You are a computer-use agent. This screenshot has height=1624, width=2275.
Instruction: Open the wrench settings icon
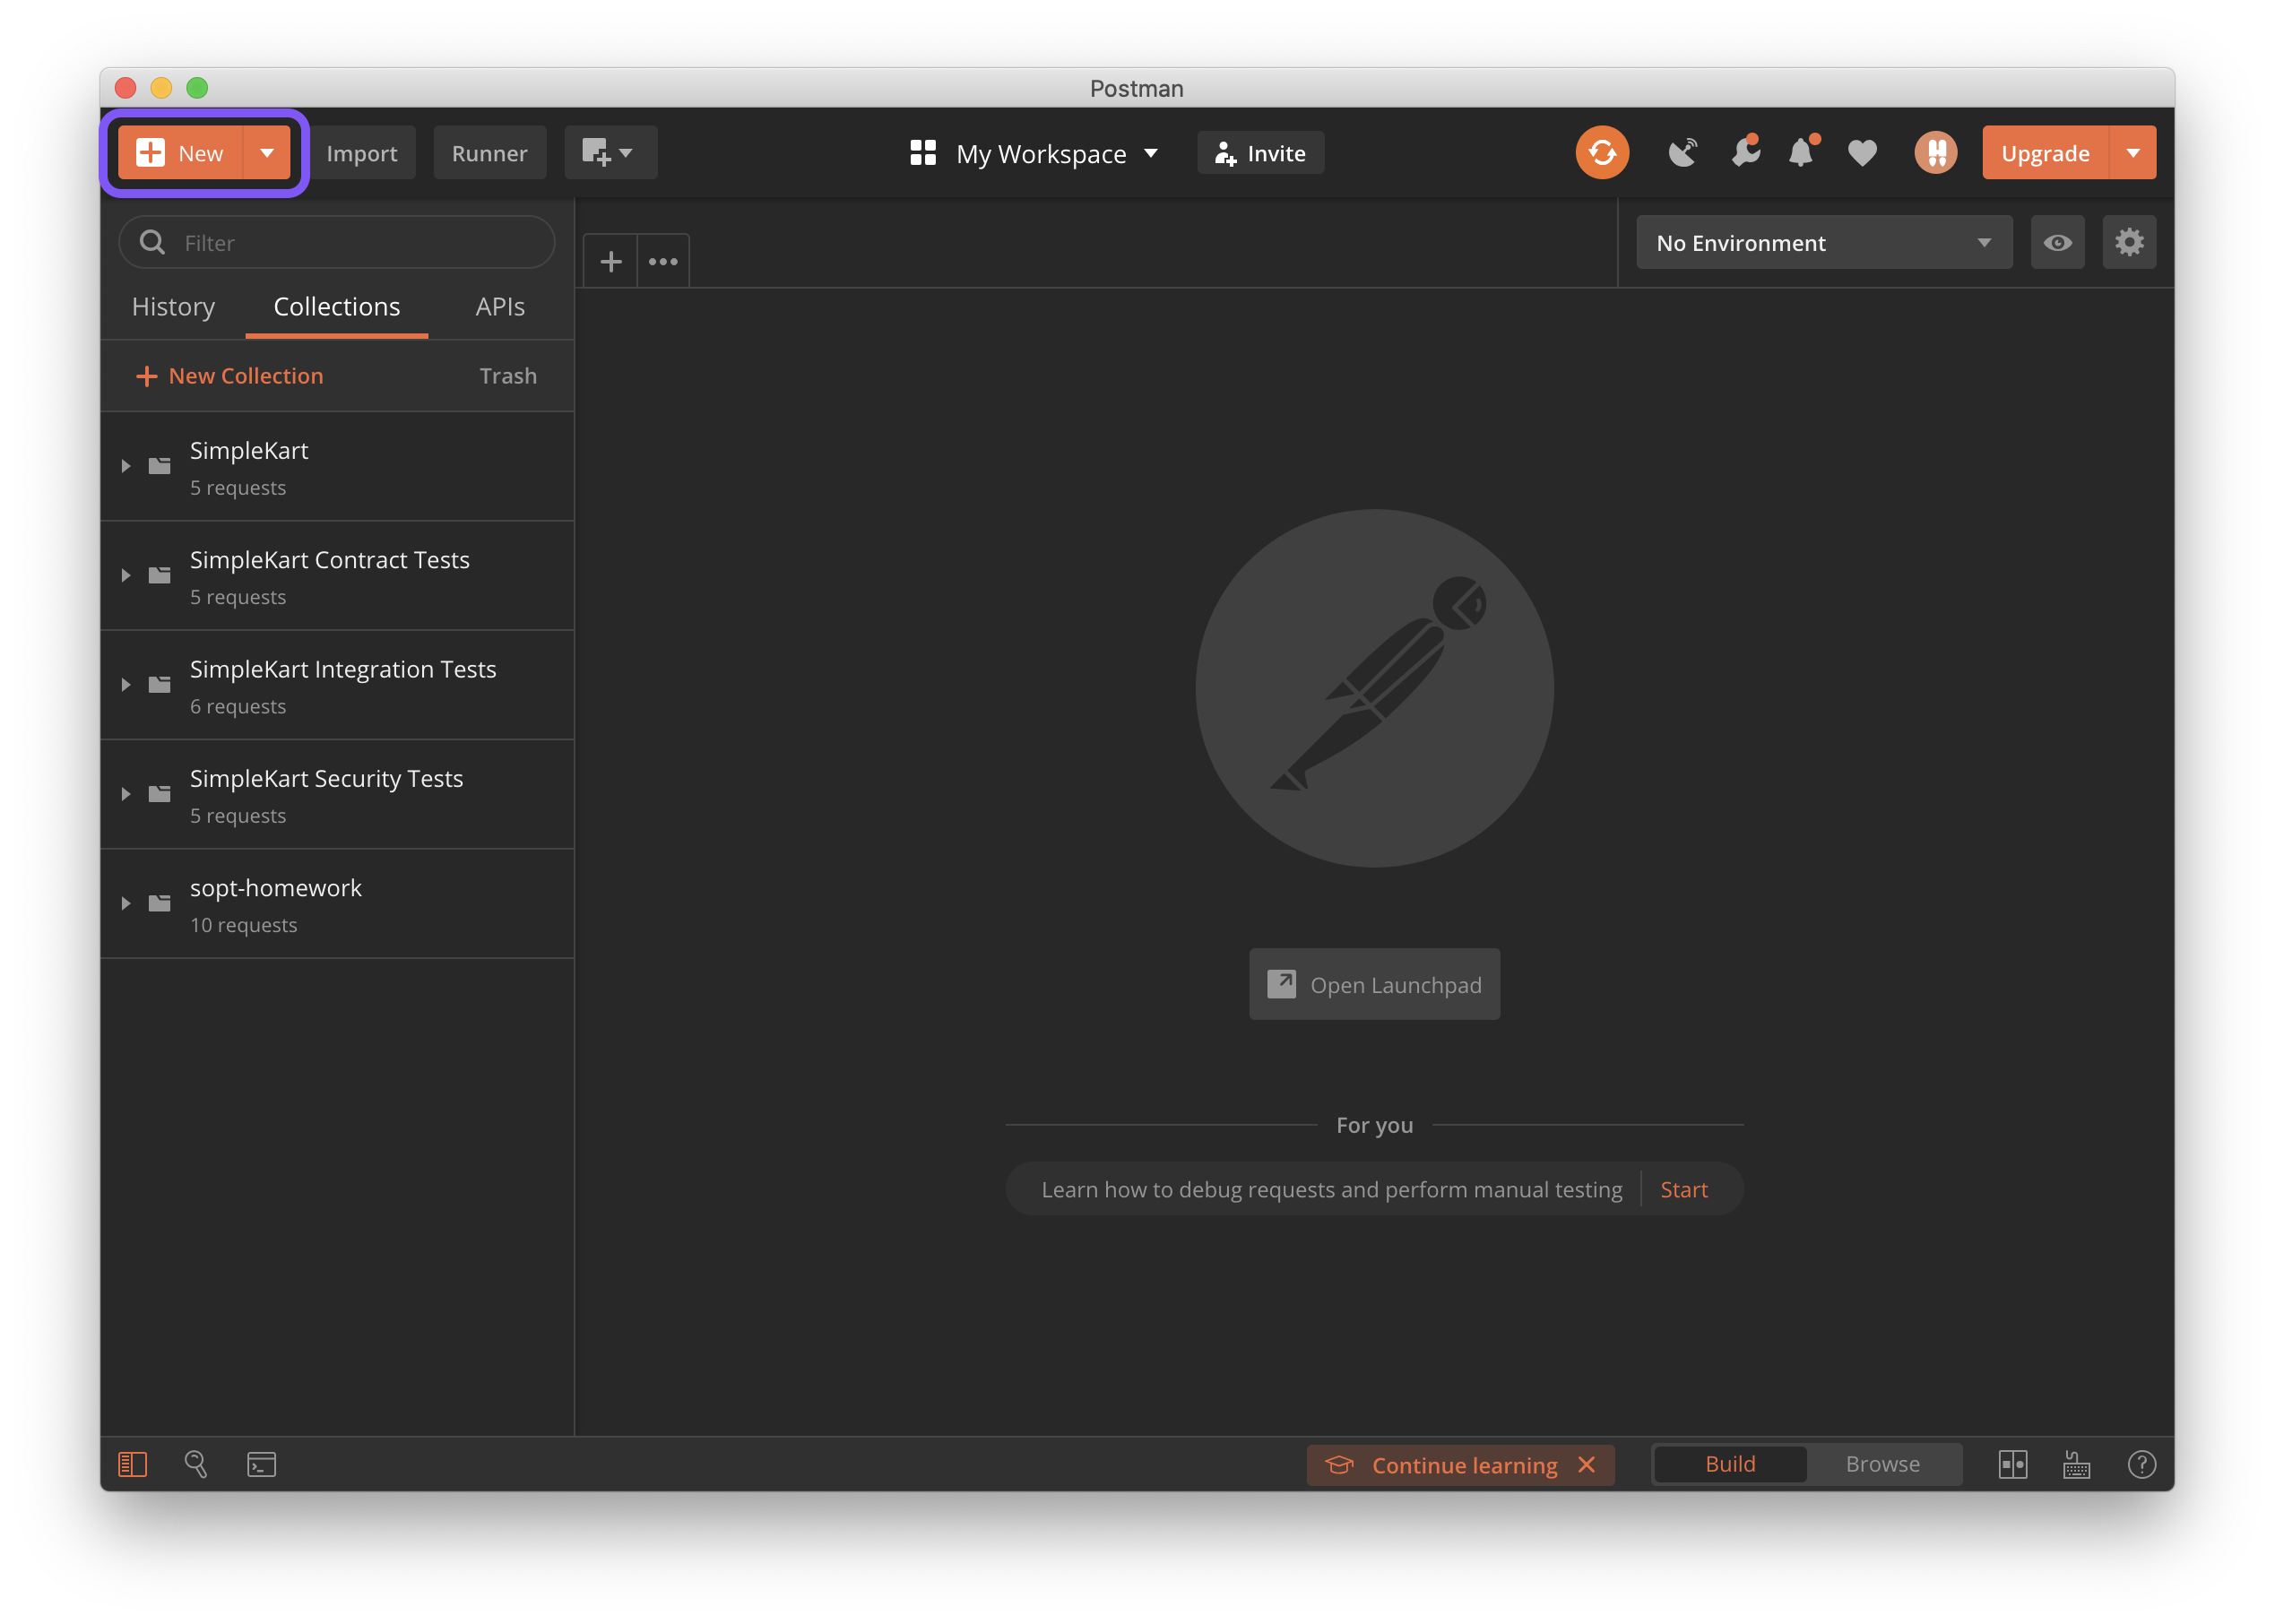(x=1745, y=153)
